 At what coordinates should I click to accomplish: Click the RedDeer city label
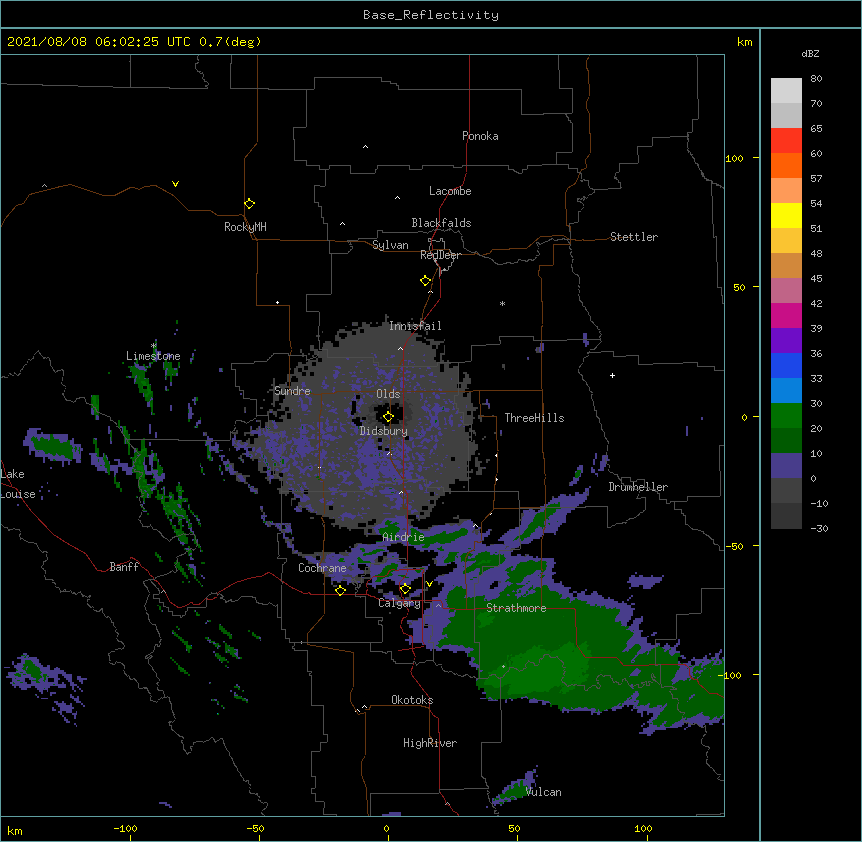click(x=440, y=255)
